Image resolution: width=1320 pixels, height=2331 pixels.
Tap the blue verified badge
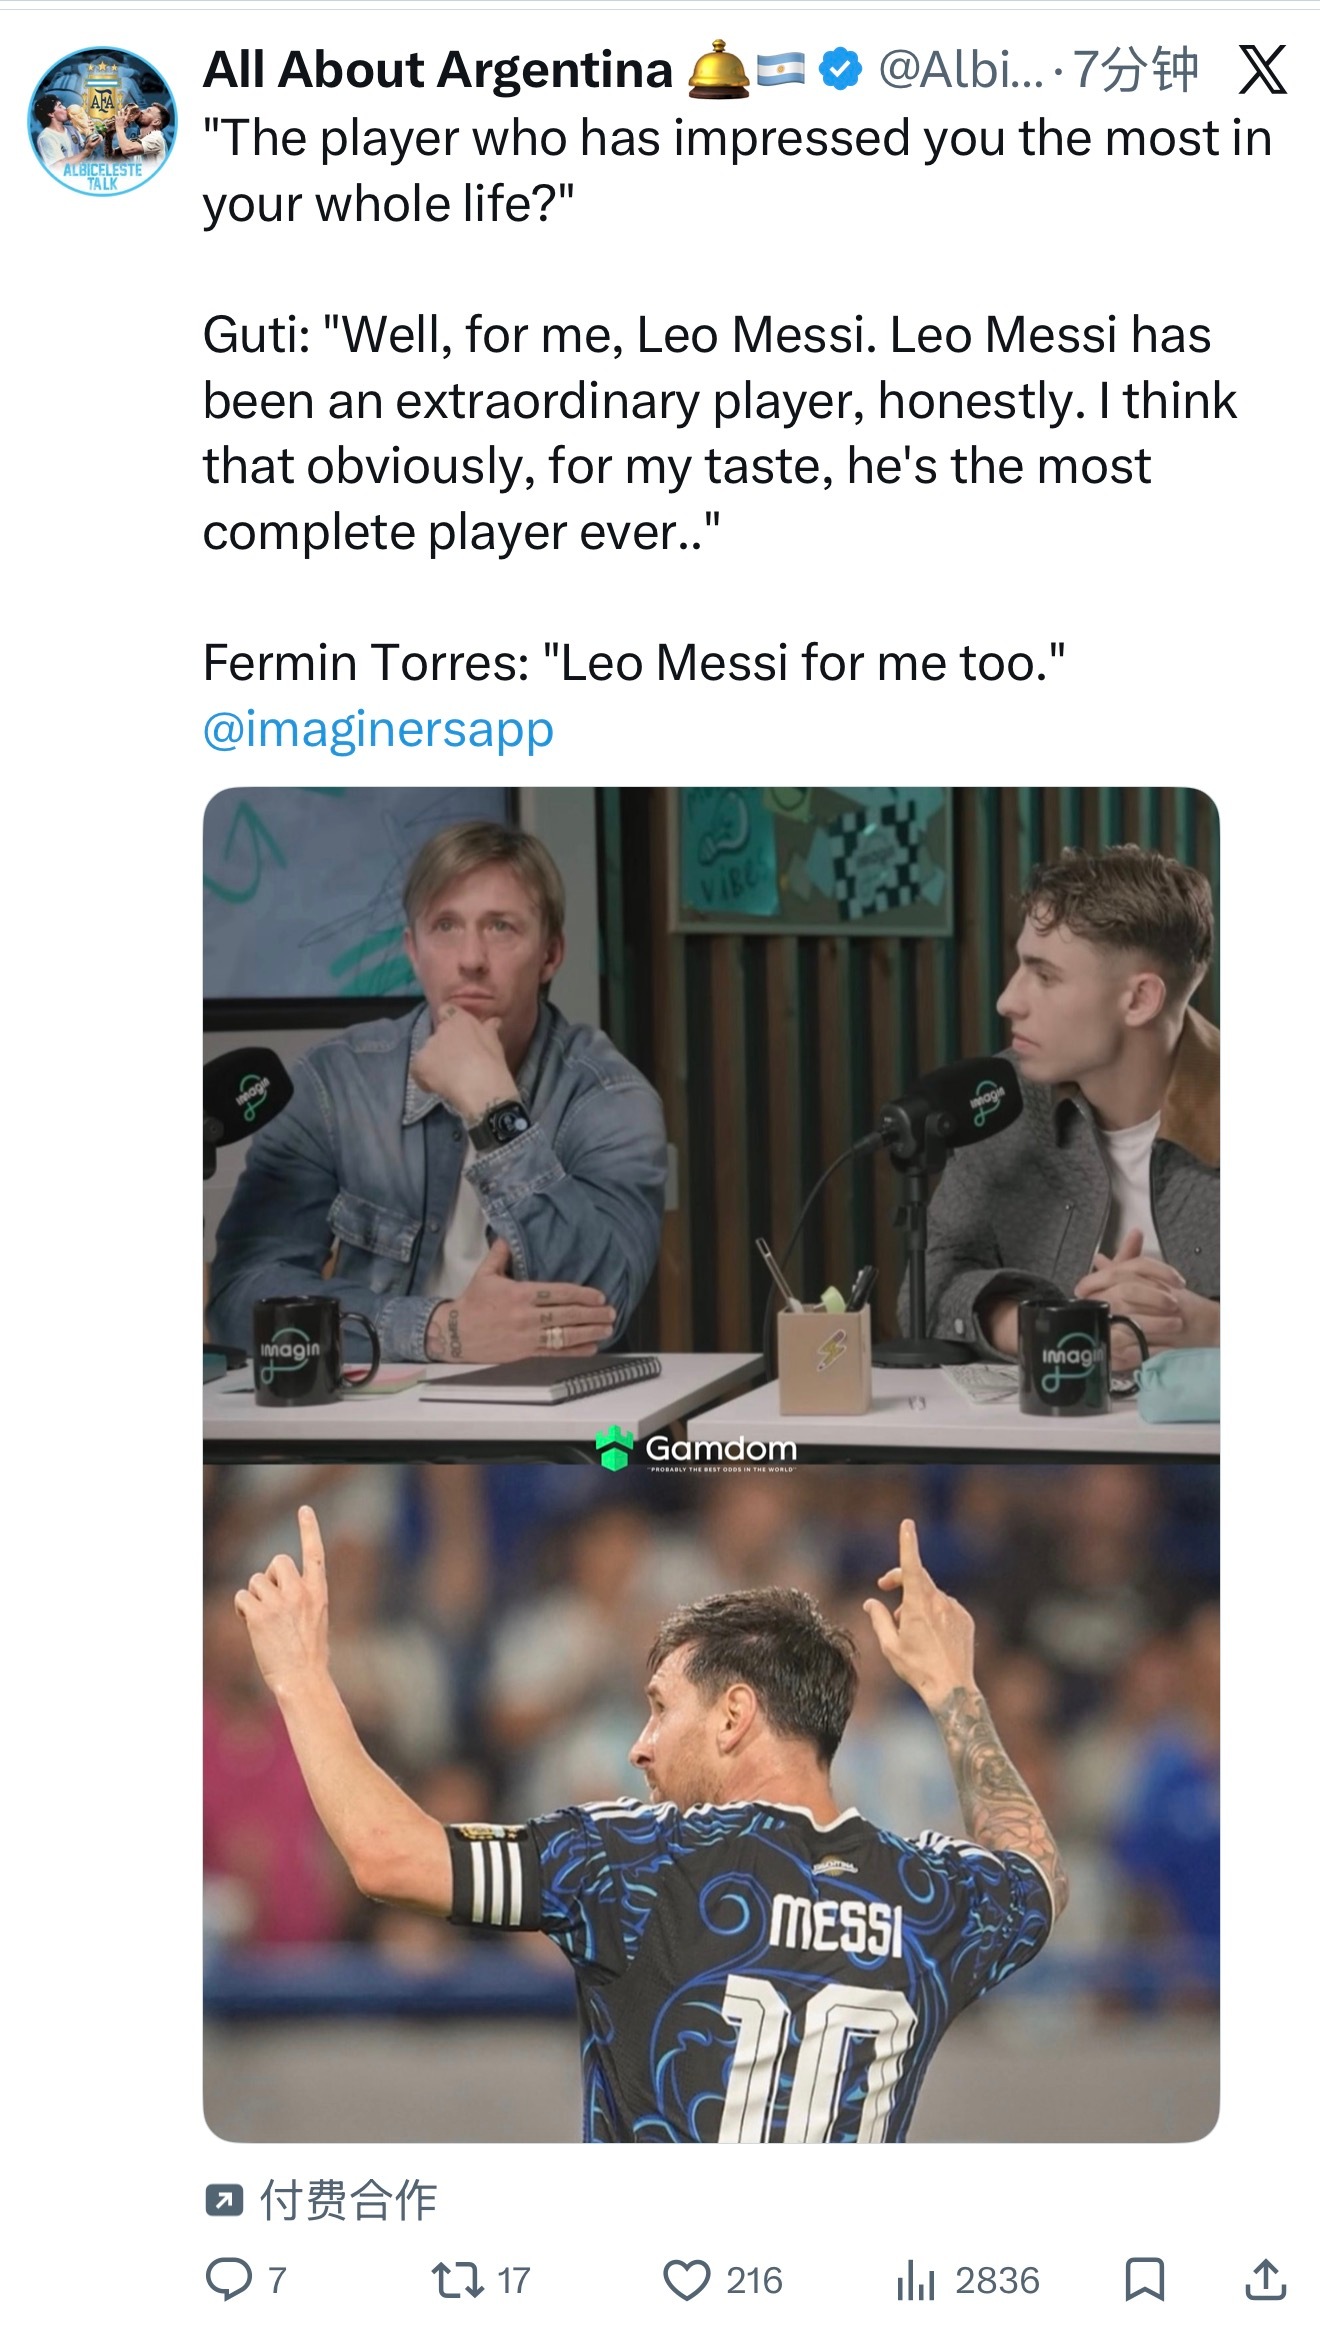tap(841, 70)
